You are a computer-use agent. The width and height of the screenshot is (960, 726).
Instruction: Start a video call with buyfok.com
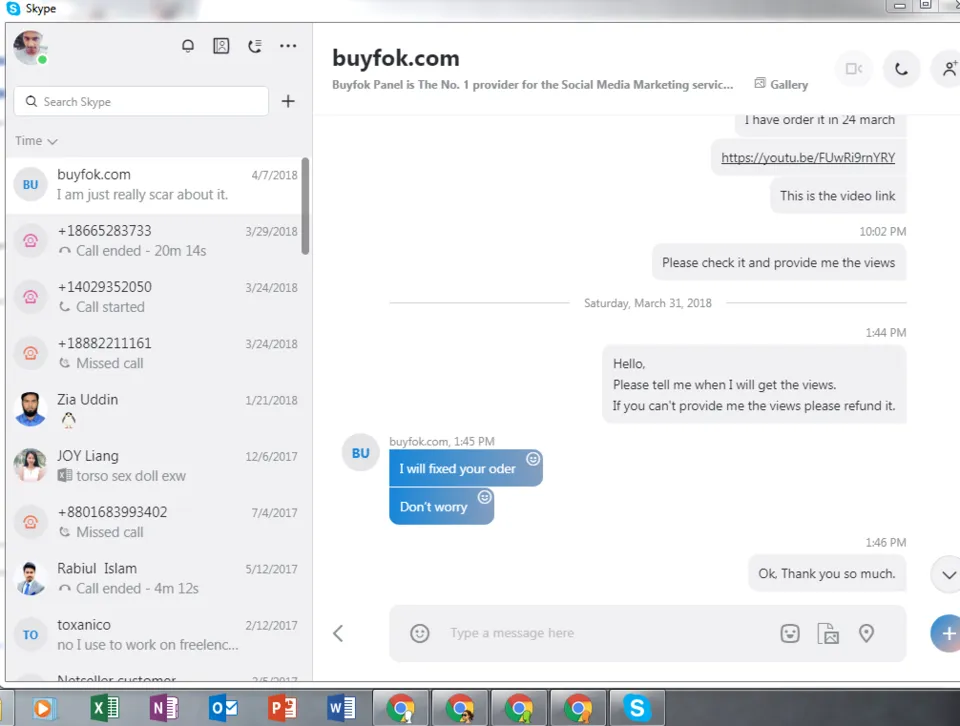pyautogui.click(x=853, y=69)
